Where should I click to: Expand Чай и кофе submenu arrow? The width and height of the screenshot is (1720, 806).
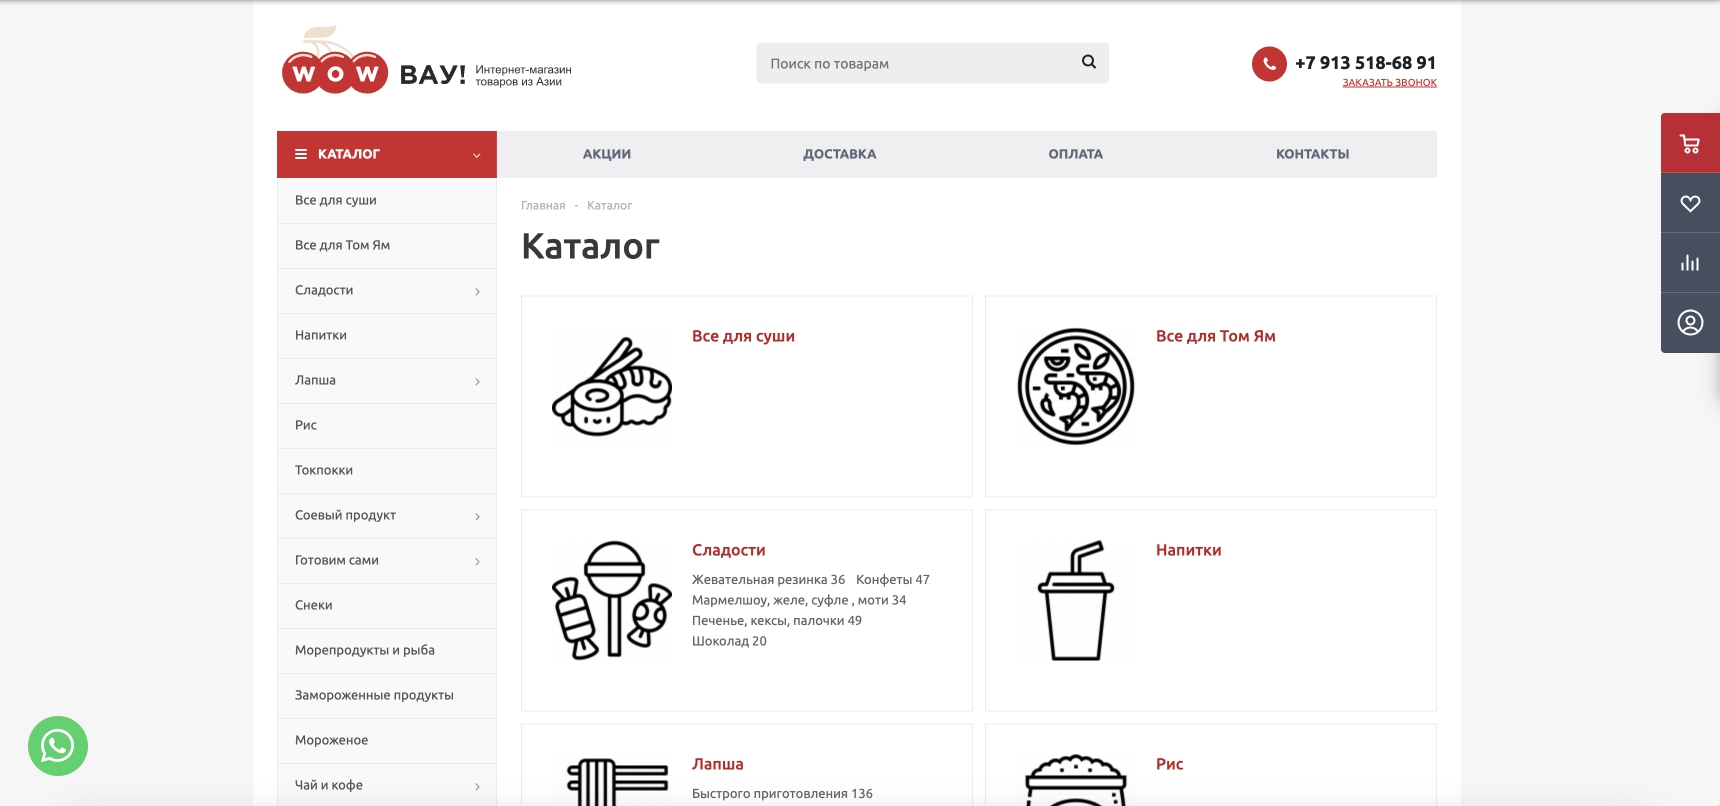pyautogui.click(x=477, y=786)
